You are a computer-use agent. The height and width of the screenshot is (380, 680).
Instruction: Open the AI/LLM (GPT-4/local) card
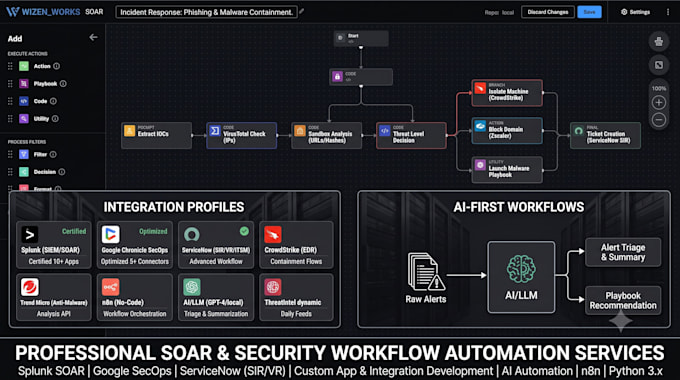[216, 297]
